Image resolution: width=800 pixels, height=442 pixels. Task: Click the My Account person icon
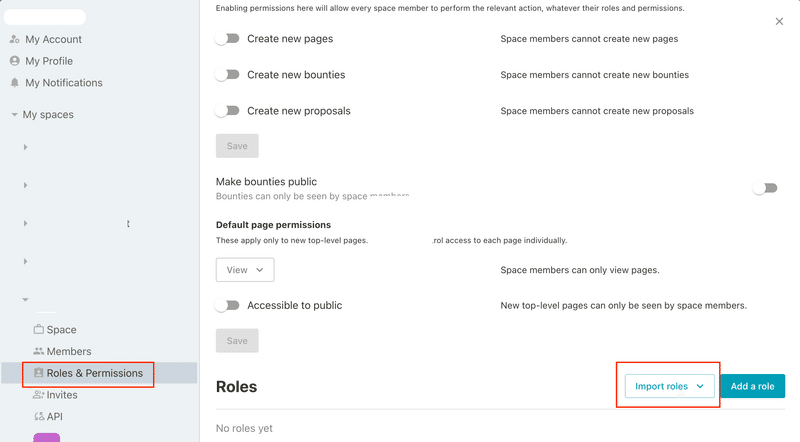(15, 39)
